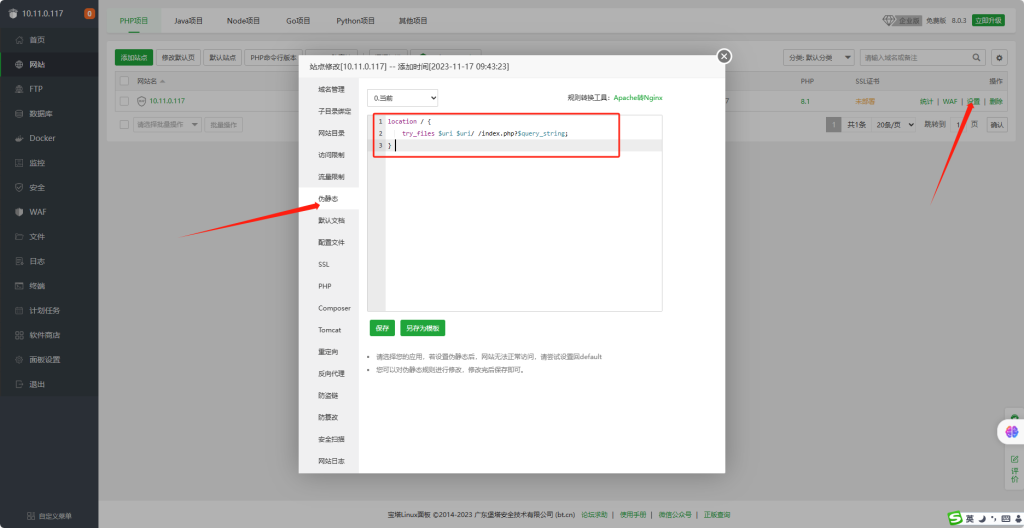Image resolution: width=1024 pixels, height=528 pixels.
Task: Open the 评价 feedback icon
Action: pyautogui.click(x=1014, y=459)
